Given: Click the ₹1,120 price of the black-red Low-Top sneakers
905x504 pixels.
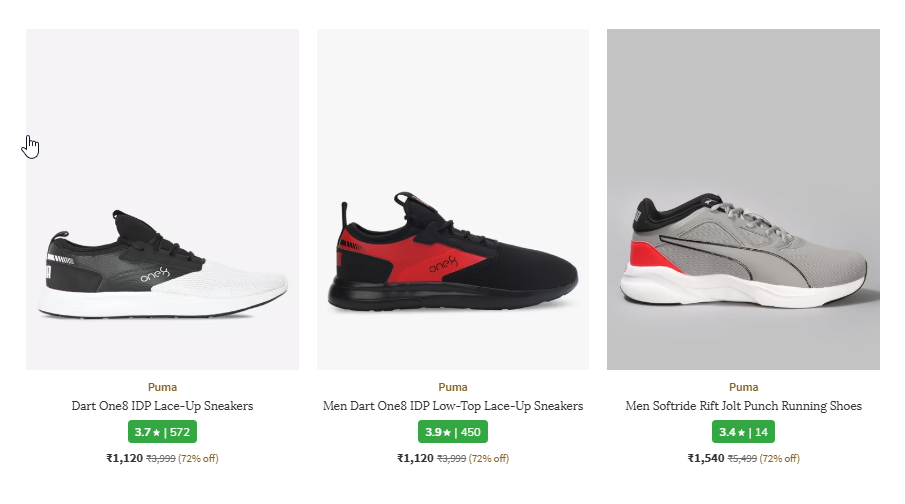Looking at the screenshot, I should click(x=415, y=459).
